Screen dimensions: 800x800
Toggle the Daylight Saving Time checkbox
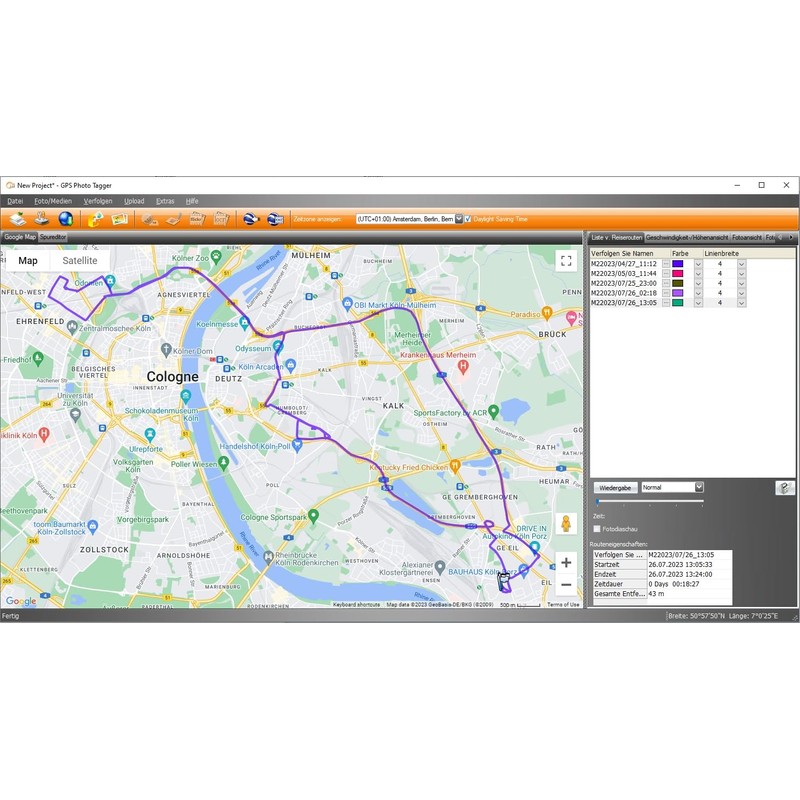click(468, 219)
